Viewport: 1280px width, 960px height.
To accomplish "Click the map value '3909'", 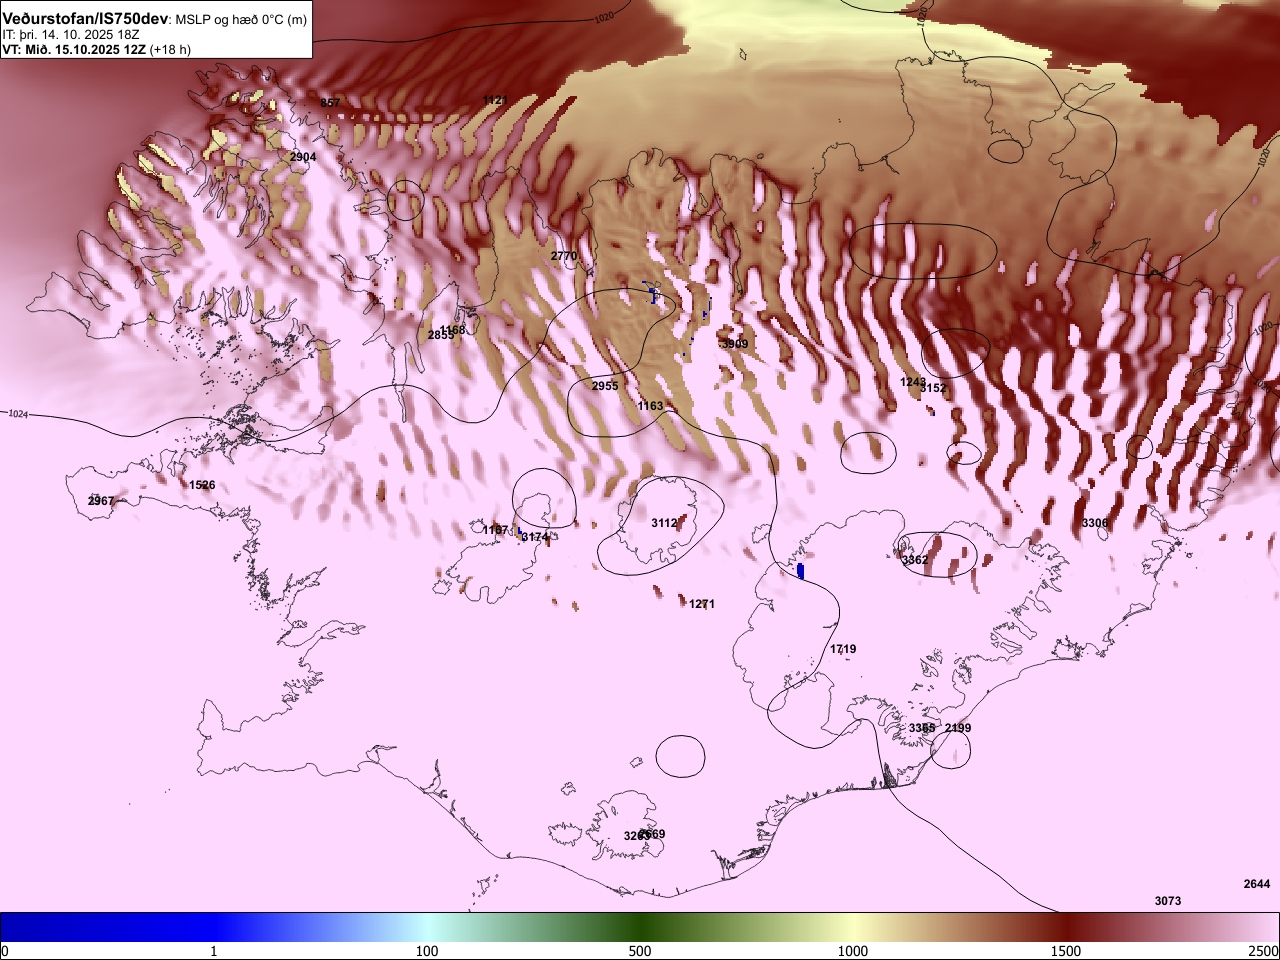I will pos(735,344).
